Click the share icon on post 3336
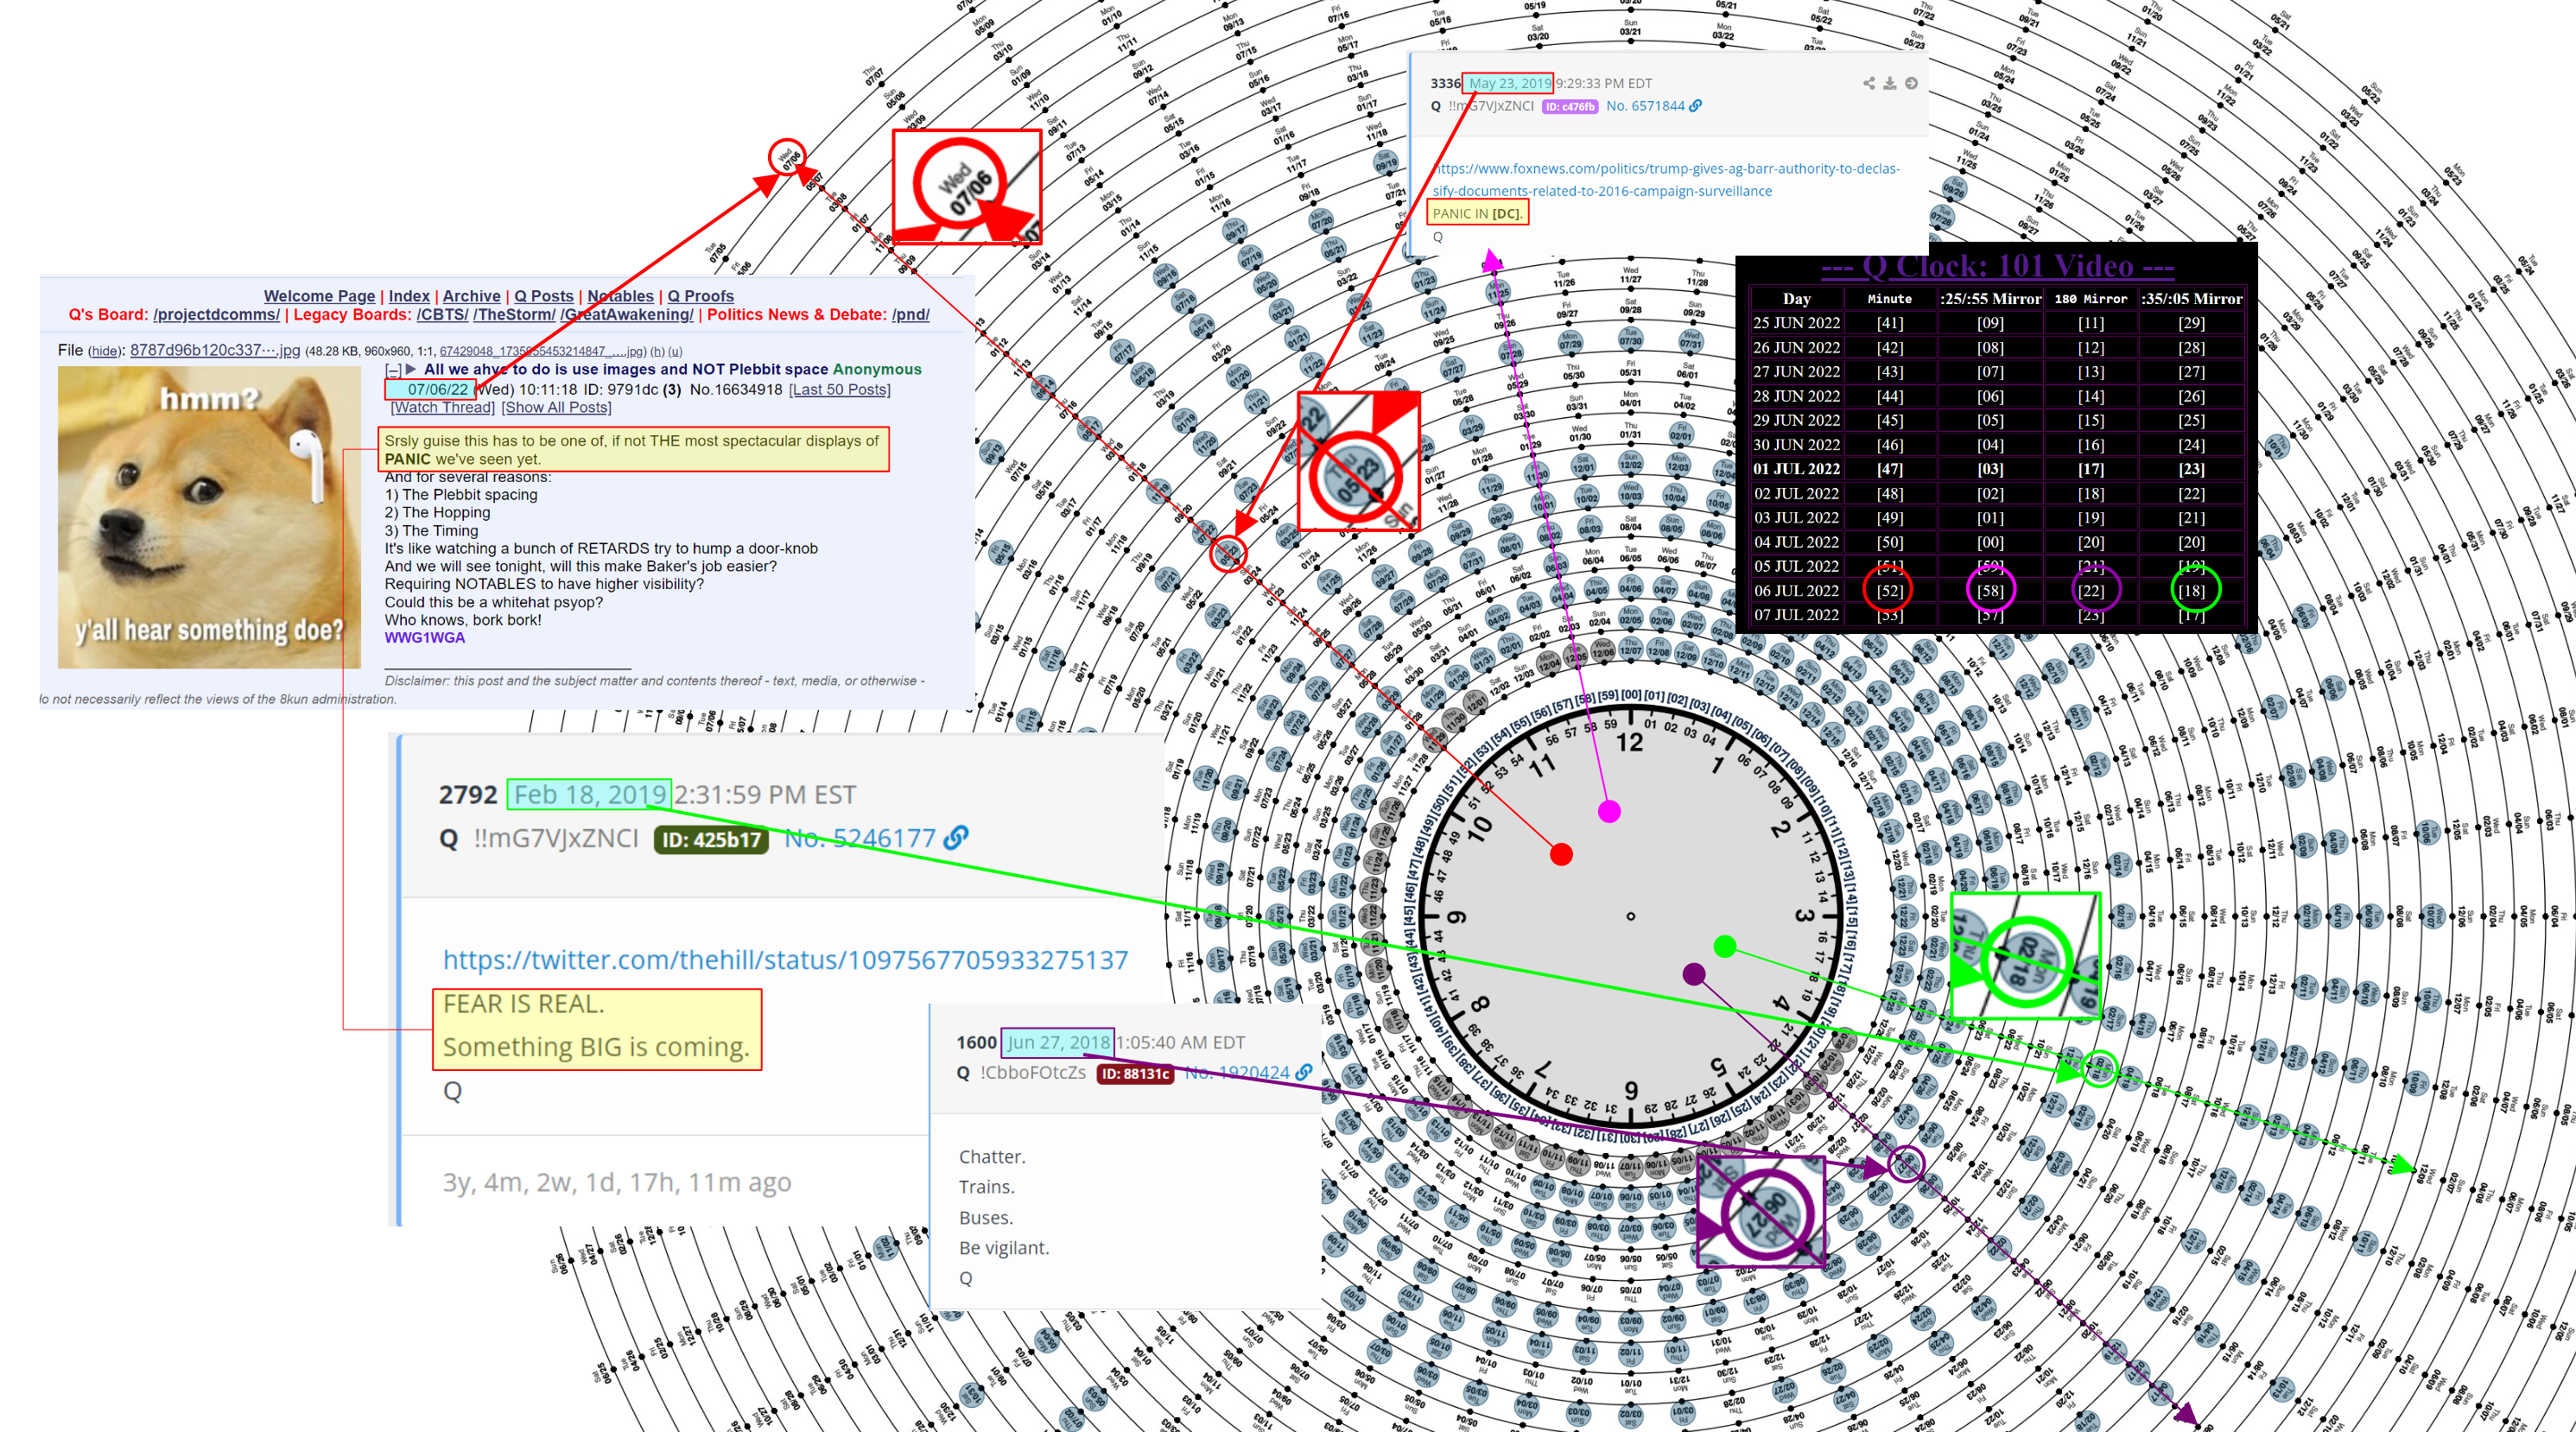Screen dimensions: 2576x1432 tap(1868, 84)
